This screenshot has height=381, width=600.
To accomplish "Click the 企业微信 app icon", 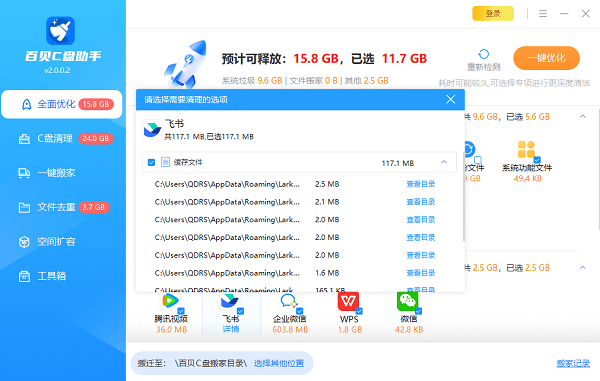I will 289,301.
